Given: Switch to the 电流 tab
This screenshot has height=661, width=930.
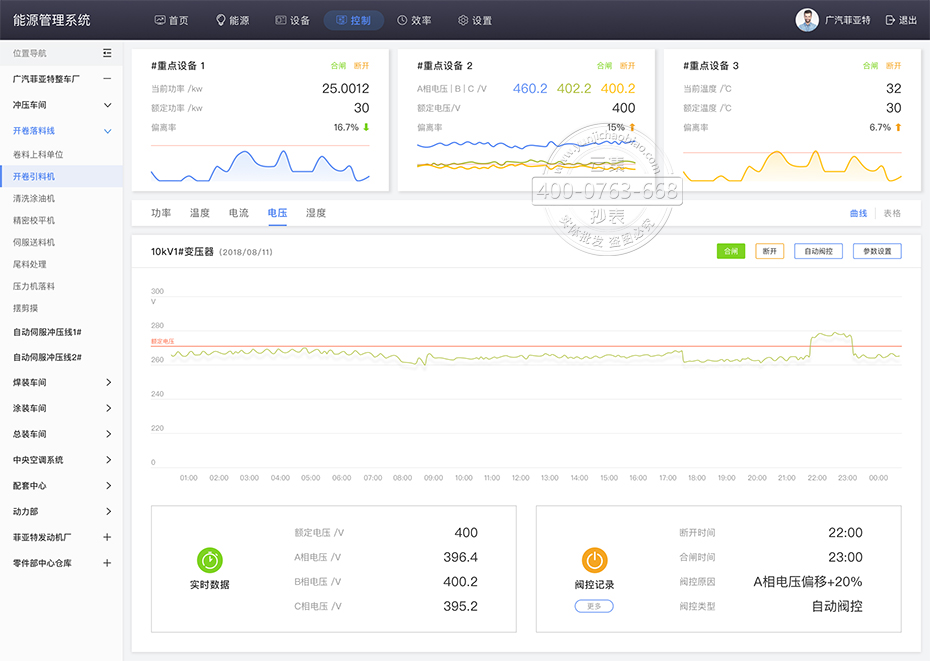Looking at the screenshot, I should 238,213.
